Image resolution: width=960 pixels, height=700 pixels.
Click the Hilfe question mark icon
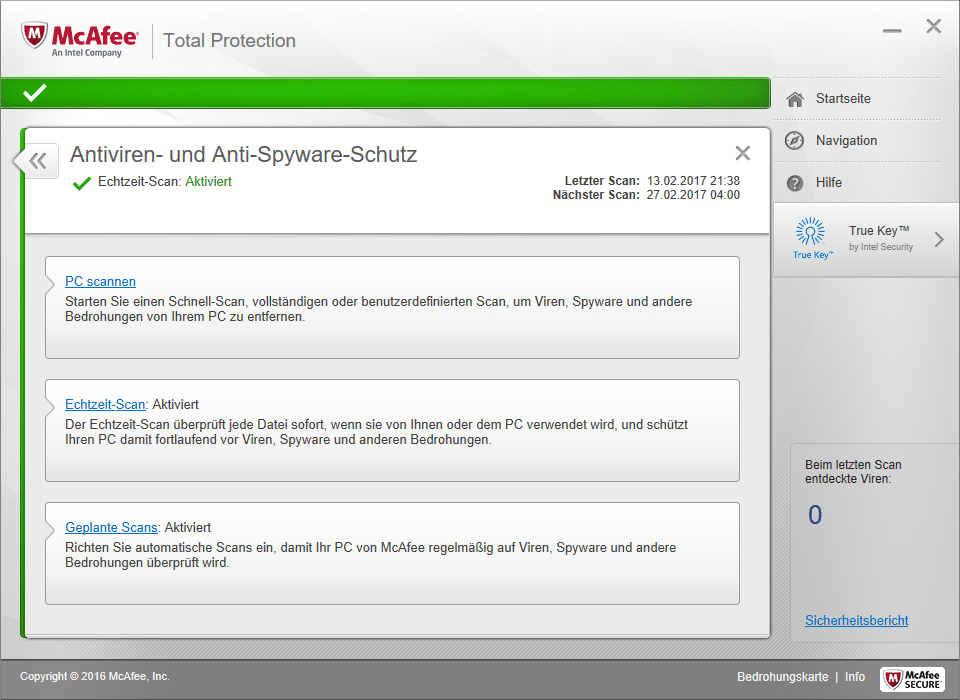[795, 183]
